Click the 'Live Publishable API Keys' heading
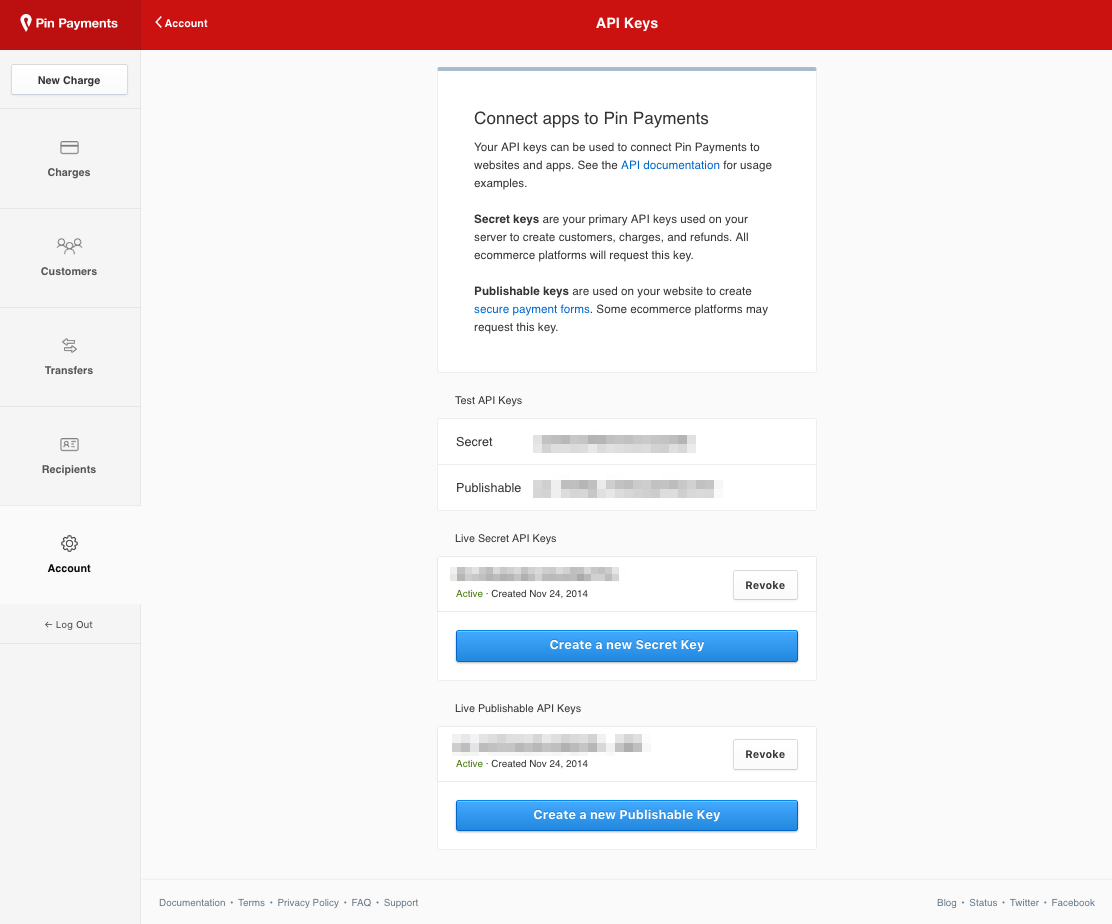 (x=518, y=708)
